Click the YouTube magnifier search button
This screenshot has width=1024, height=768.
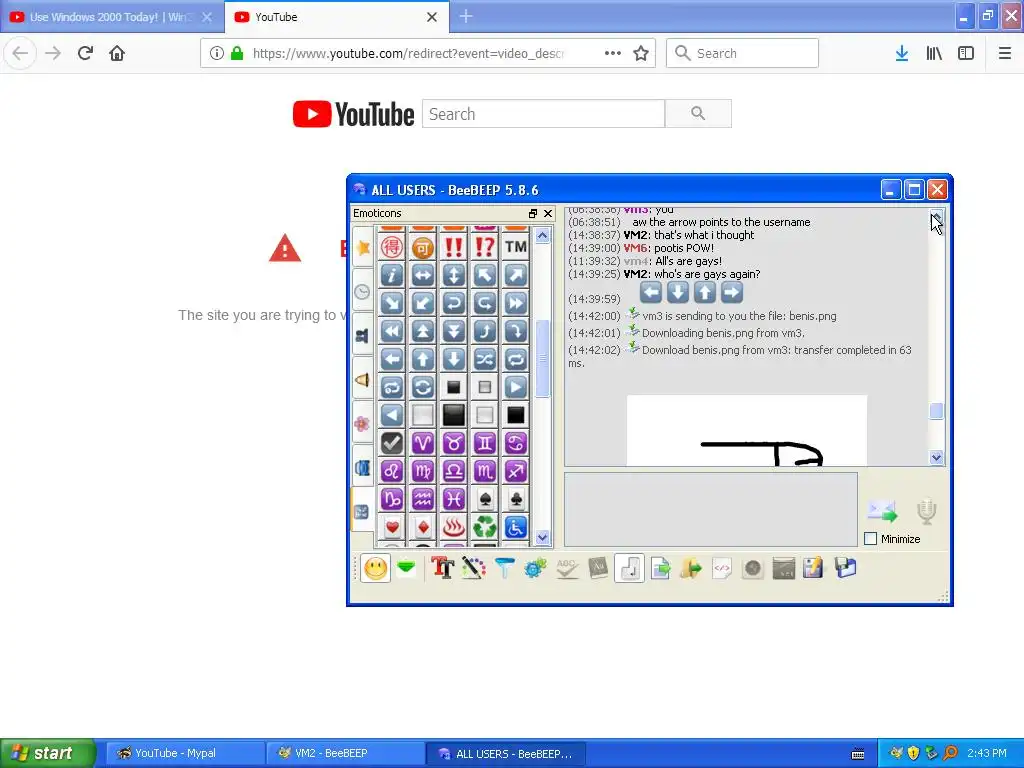(x=698, y=114)
